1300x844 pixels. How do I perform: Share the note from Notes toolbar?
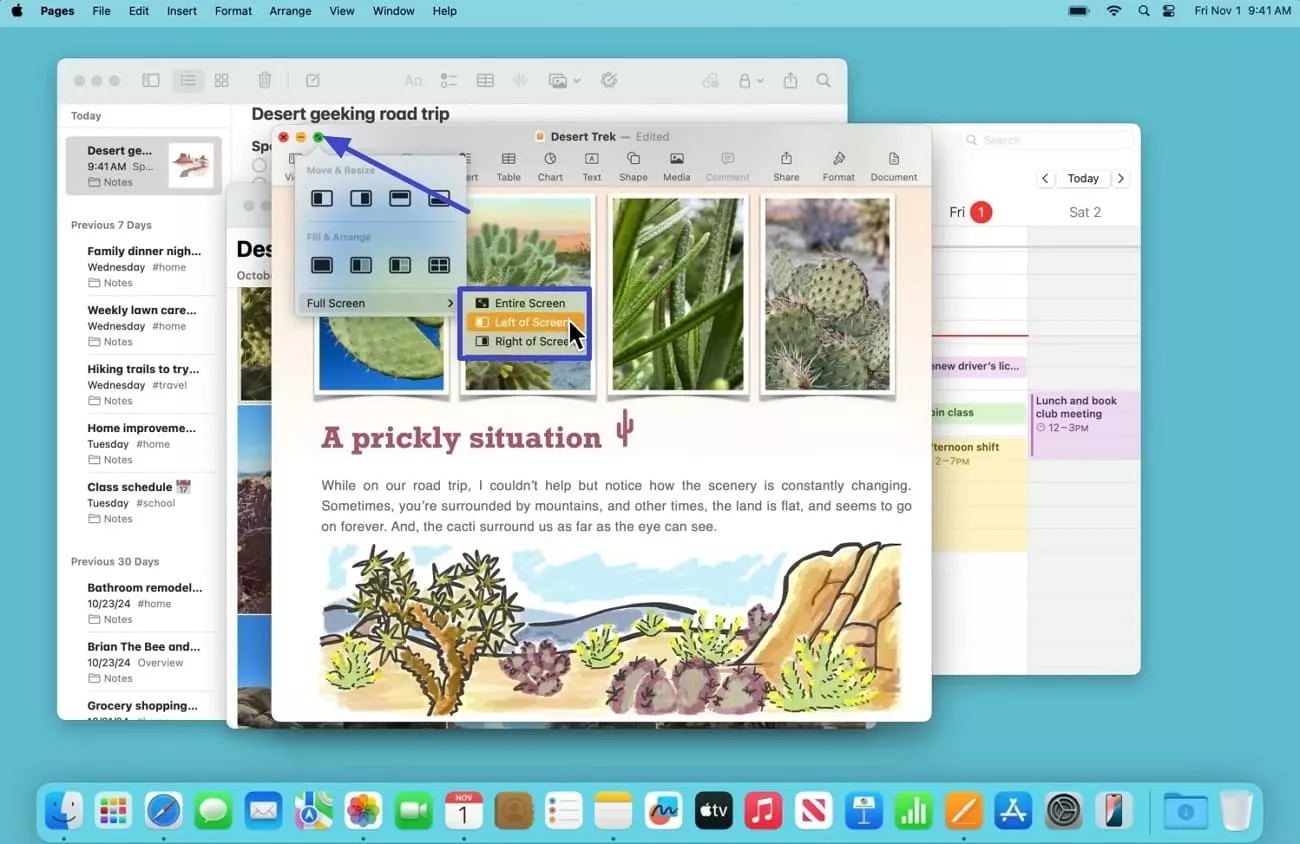790,81
